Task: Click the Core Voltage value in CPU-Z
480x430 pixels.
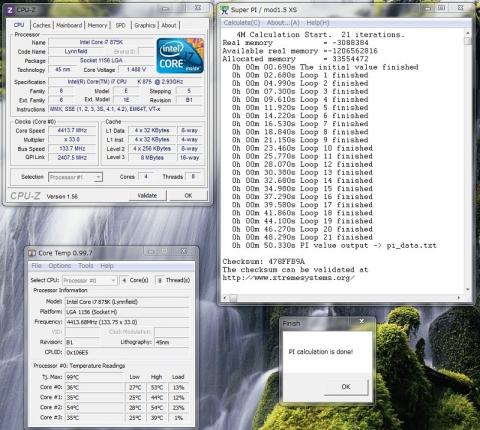Action: click(x=136, y=70)
